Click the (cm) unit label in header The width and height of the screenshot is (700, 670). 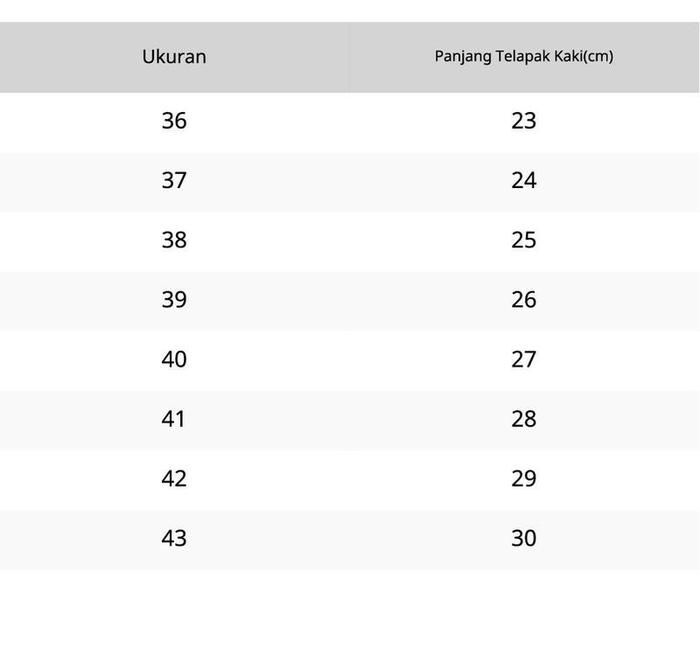click(598, 57)
